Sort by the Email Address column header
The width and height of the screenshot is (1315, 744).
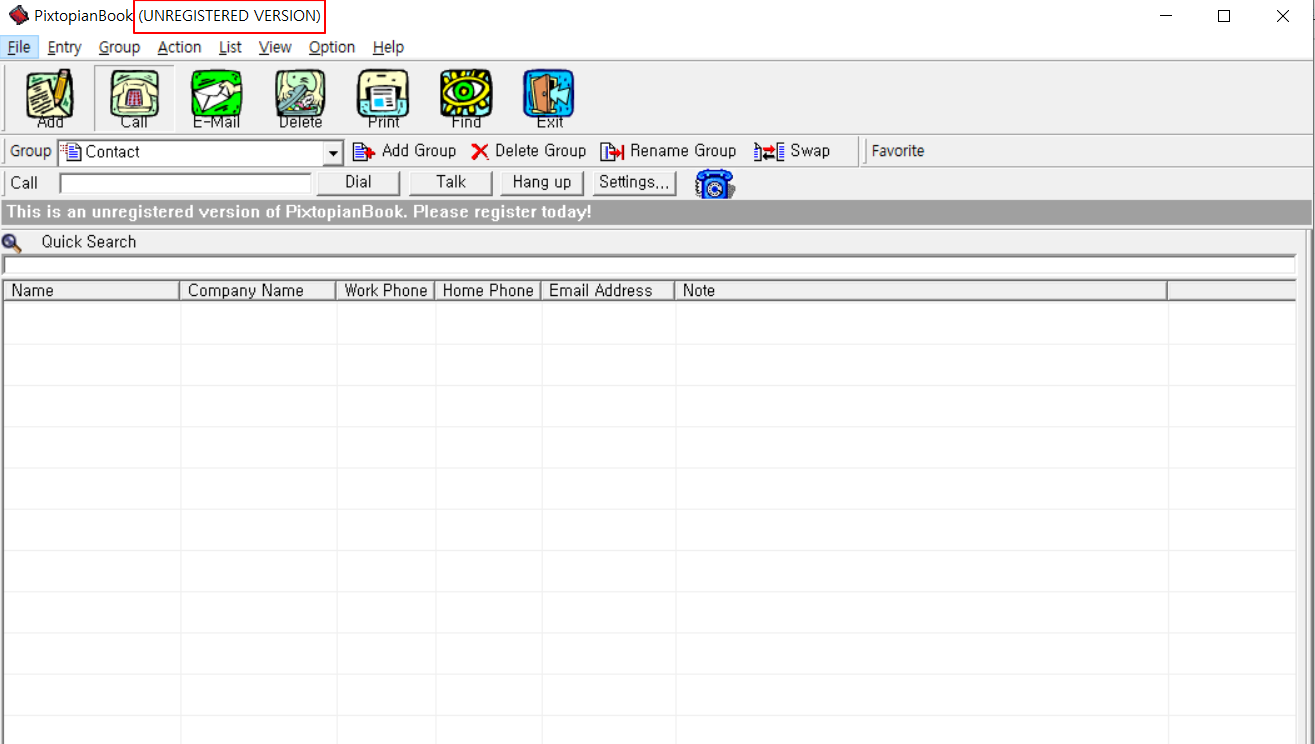pos(607,290)
